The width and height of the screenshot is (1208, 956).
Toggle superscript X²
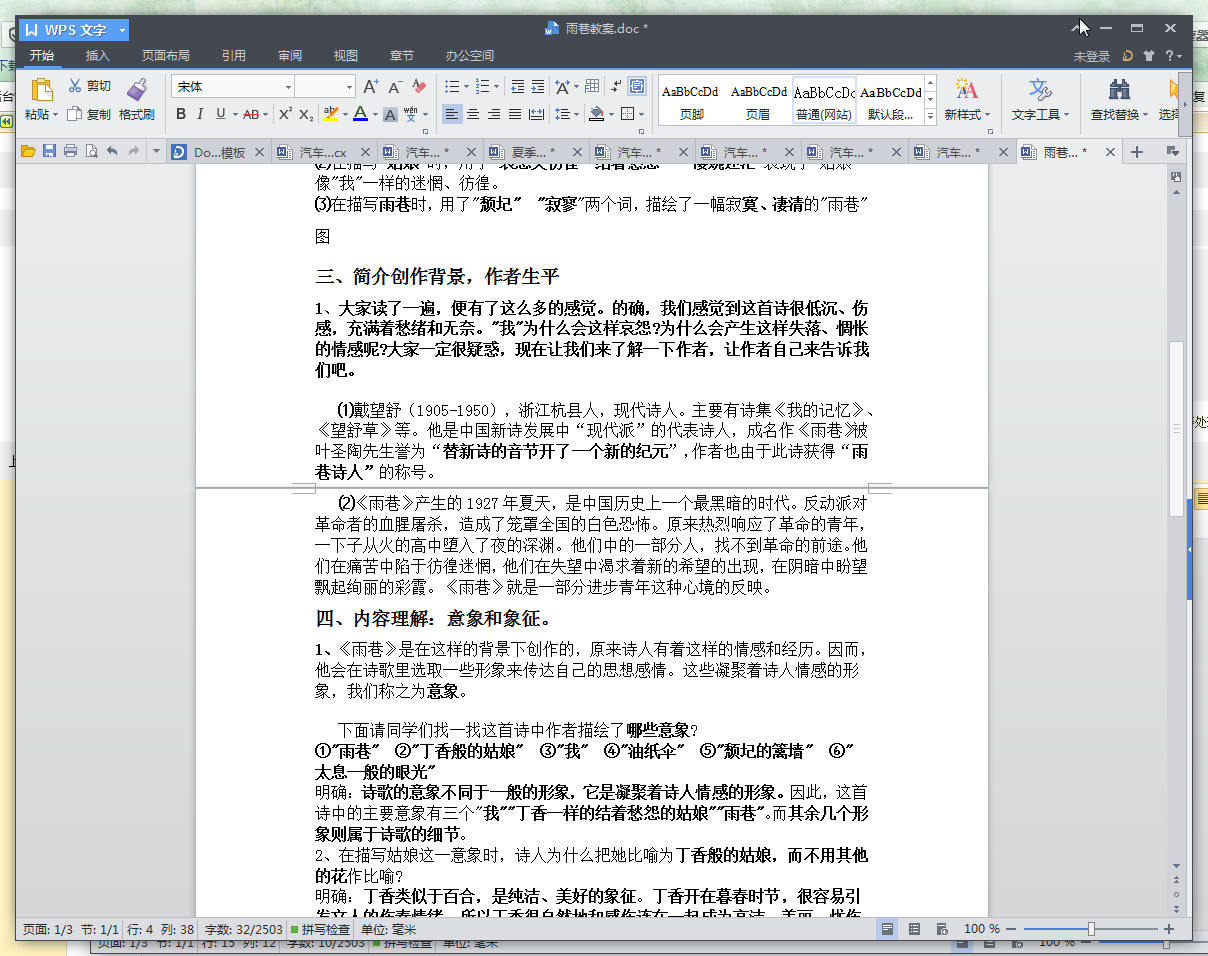pyautogui.click(x=285, y=114)
